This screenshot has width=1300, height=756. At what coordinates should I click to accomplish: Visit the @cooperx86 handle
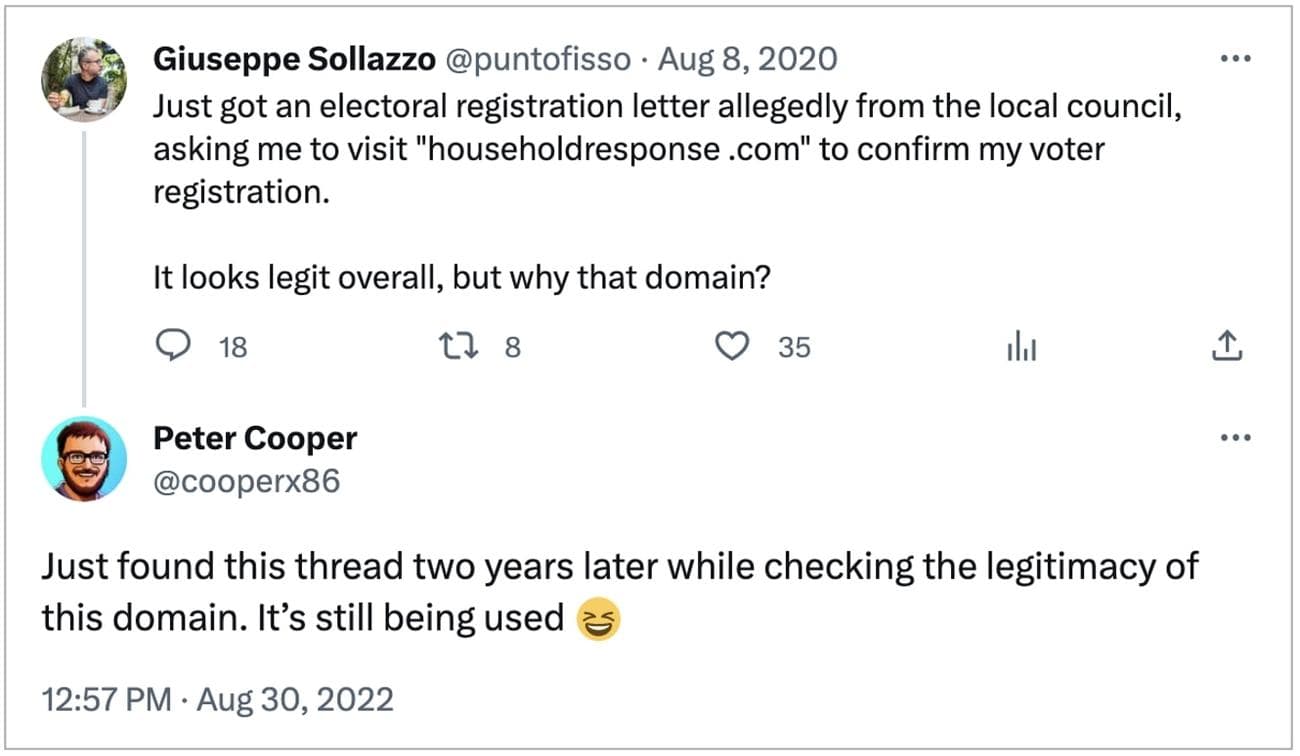[x=246, y=482]
